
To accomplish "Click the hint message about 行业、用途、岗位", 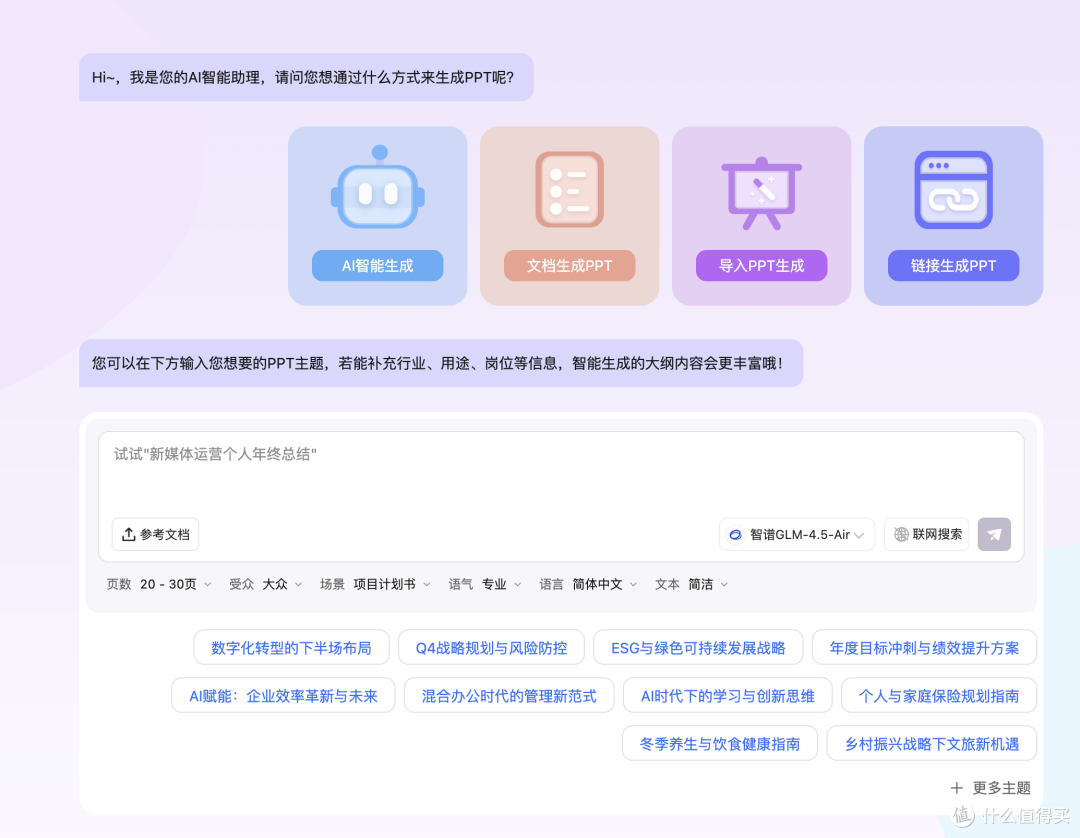I will pyautogui.click(x=442, y=363).
